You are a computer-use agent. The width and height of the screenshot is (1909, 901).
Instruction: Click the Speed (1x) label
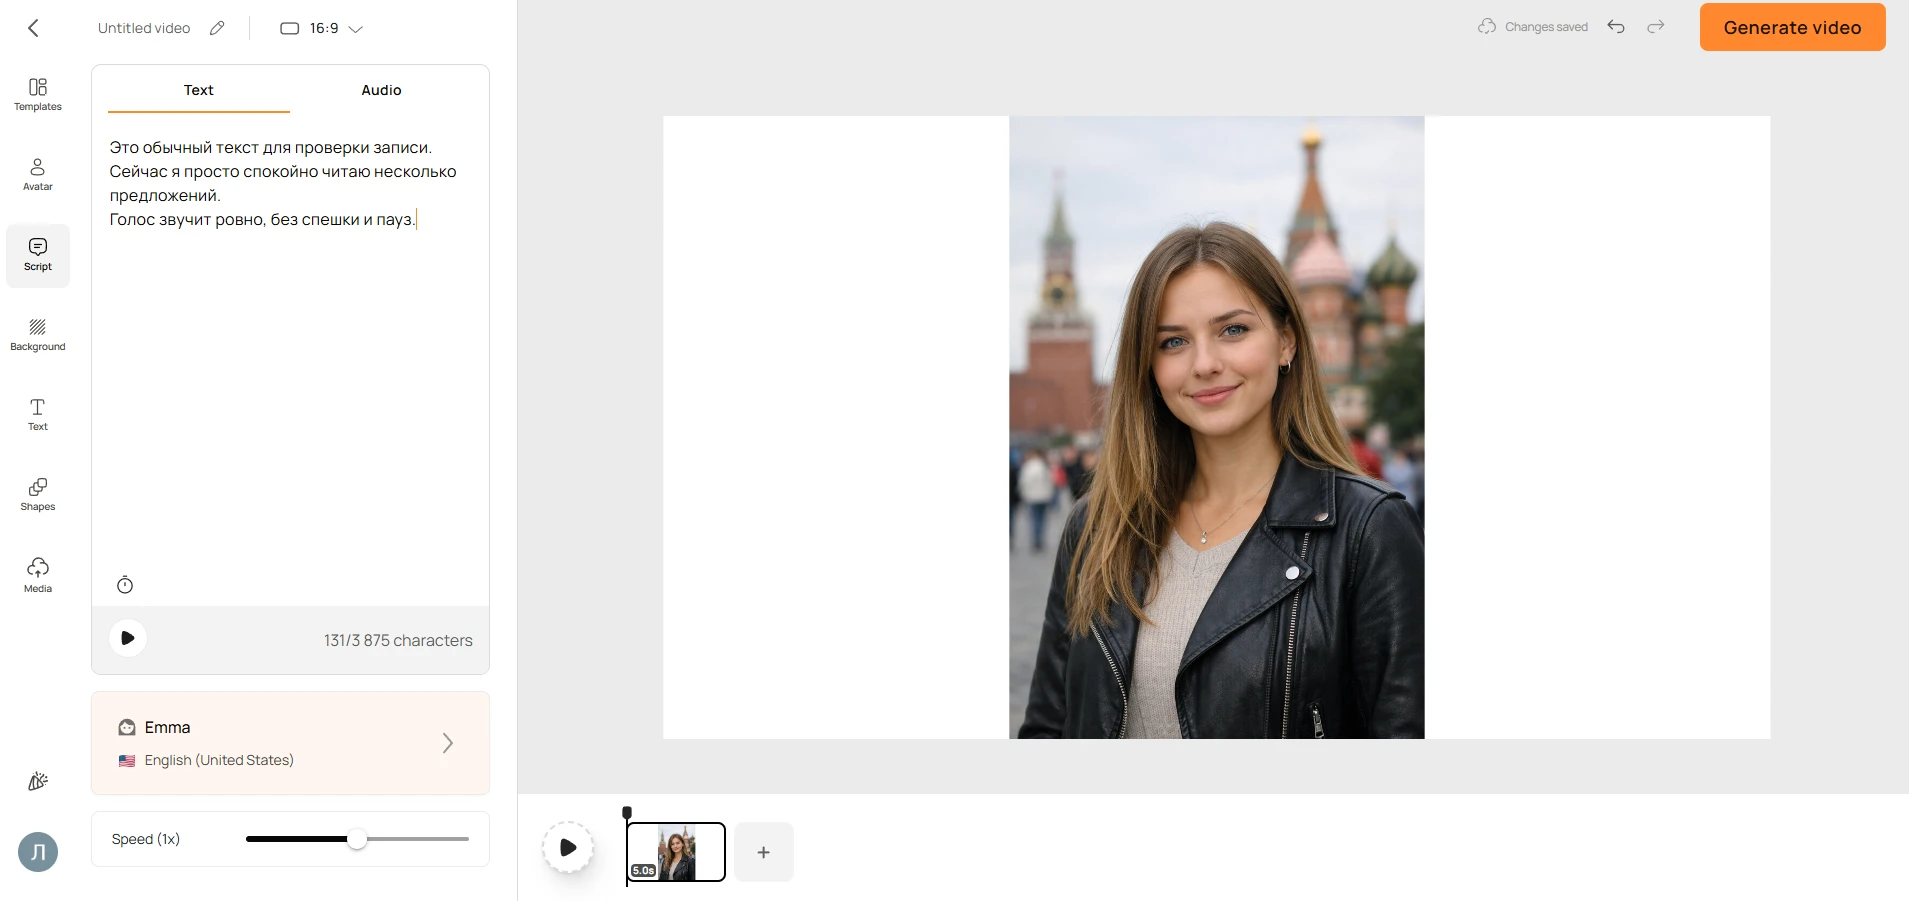[x=146, y=839]
